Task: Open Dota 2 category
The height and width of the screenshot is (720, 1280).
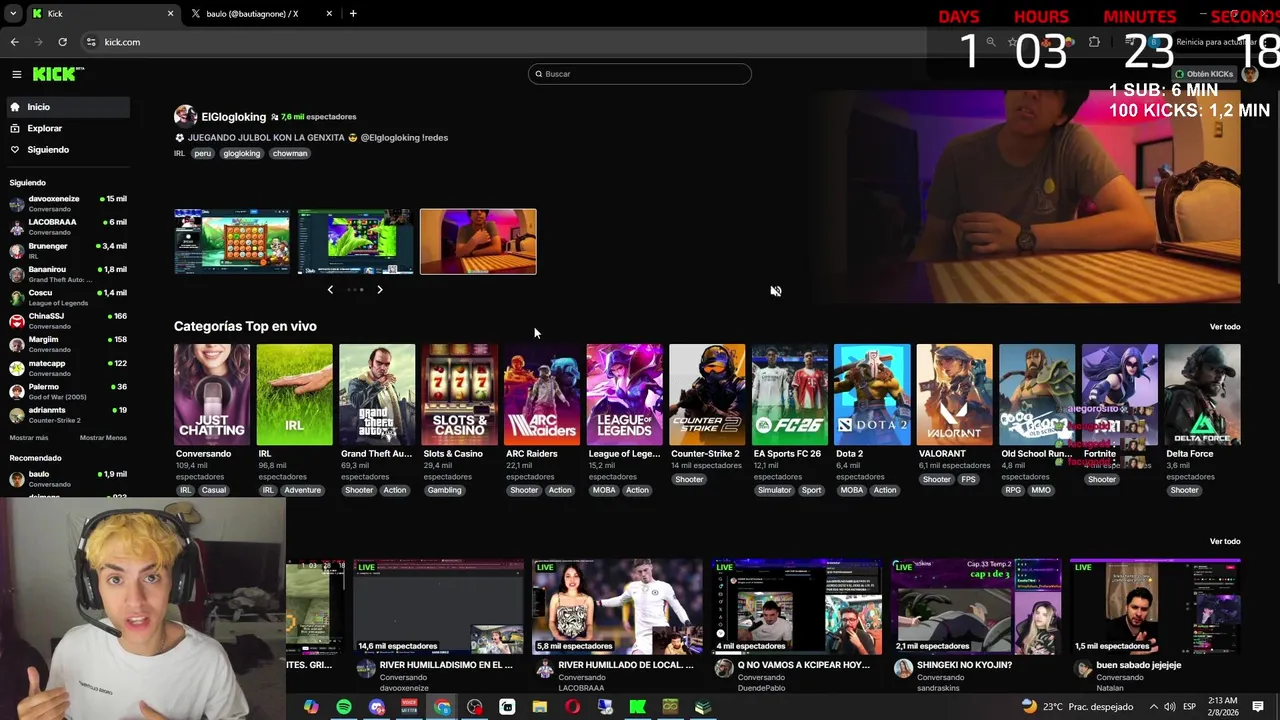Action: click(872, 395)
